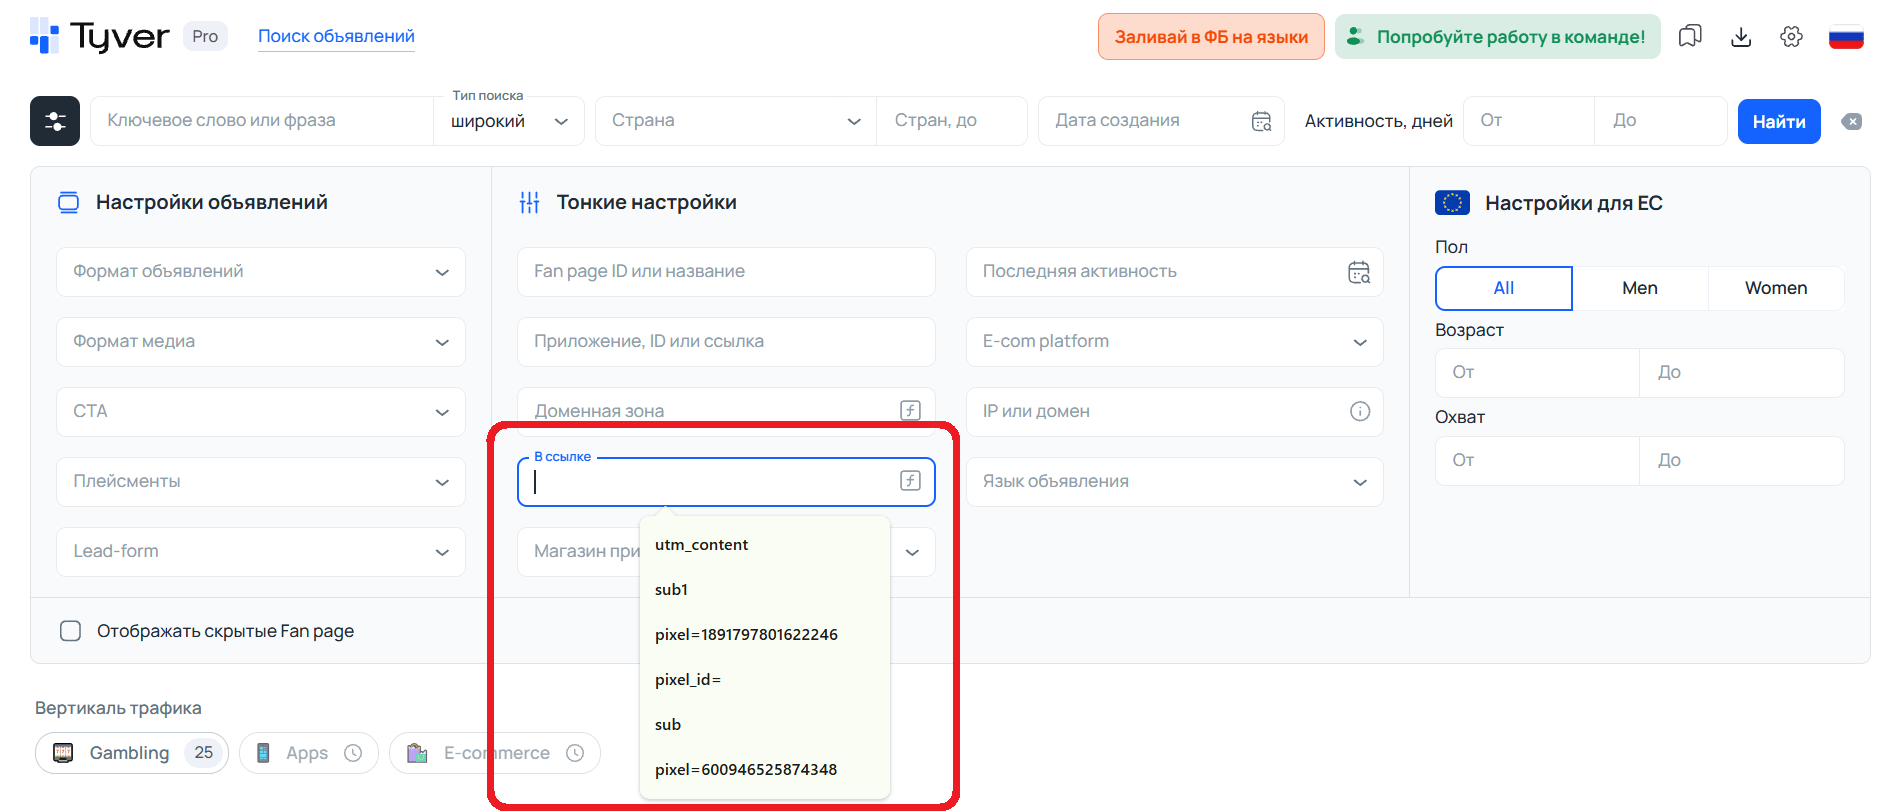Select the E-commerce vertical chip
The image size is (1901, 812).
[495, 753]
